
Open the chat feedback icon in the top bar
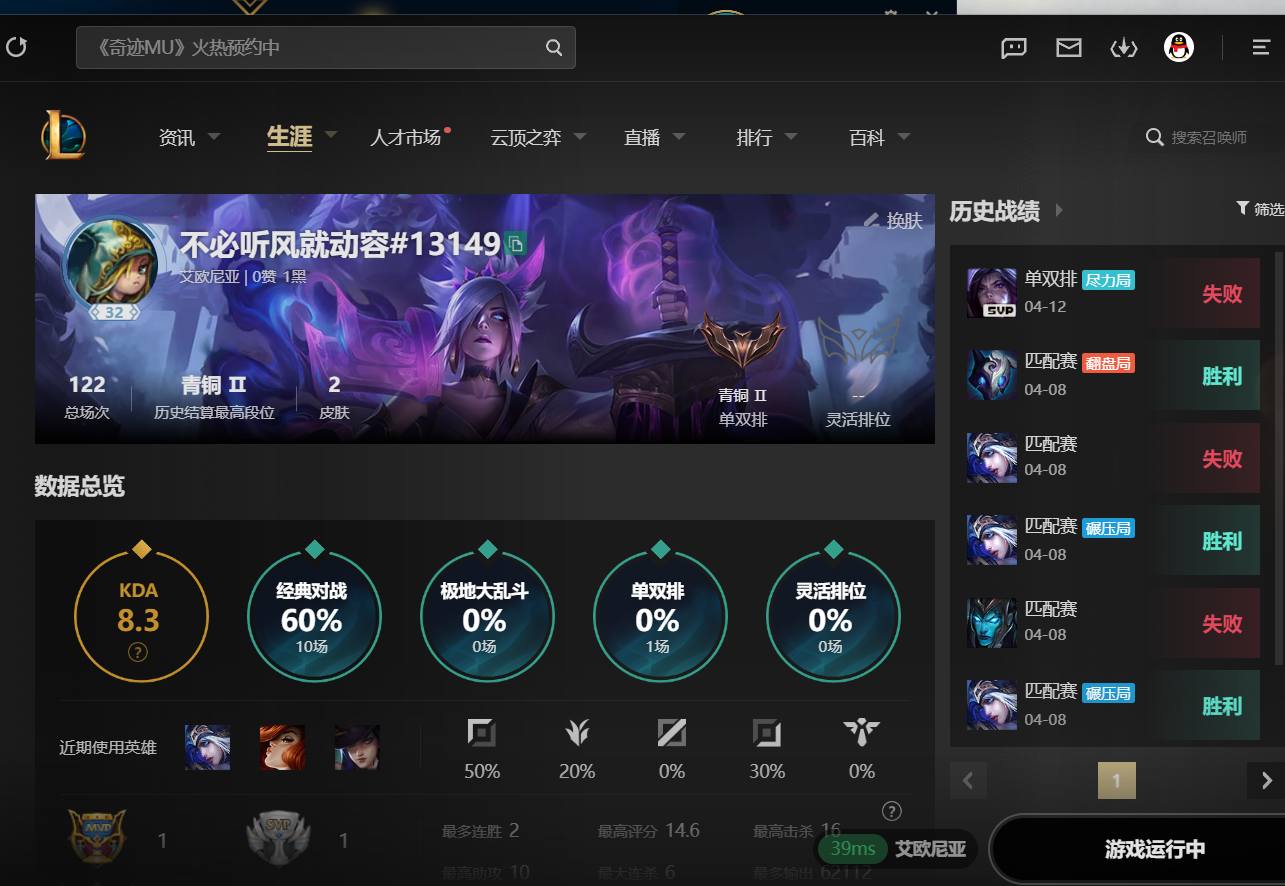click(x=1014, y=47)
